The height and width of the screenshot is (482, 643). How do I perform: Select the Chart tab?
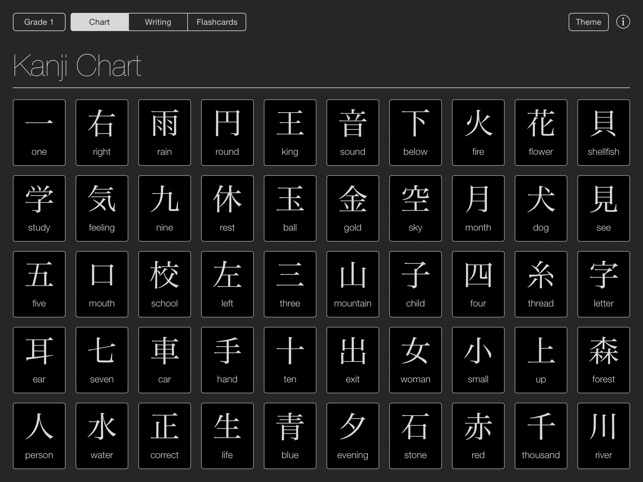100,22
